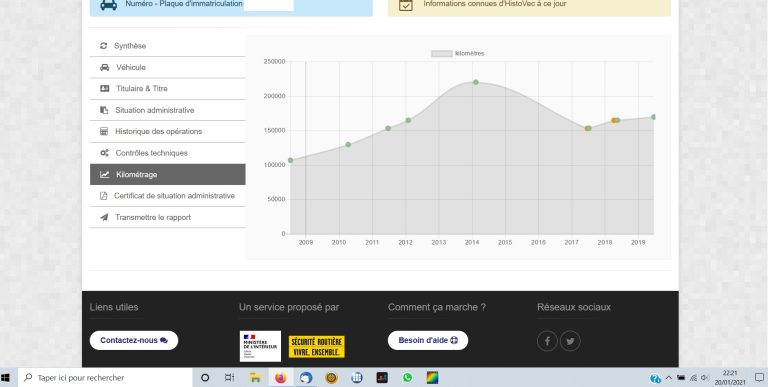
Task: Click the white plate number field
Action: [x=268, y=4]
